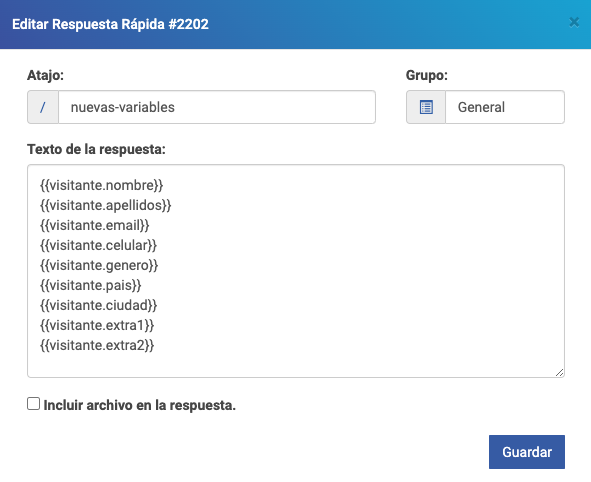This screenshot has width=591, height=482.
Task: Click the empty area below the last variable line
Action: pos(296,364)
